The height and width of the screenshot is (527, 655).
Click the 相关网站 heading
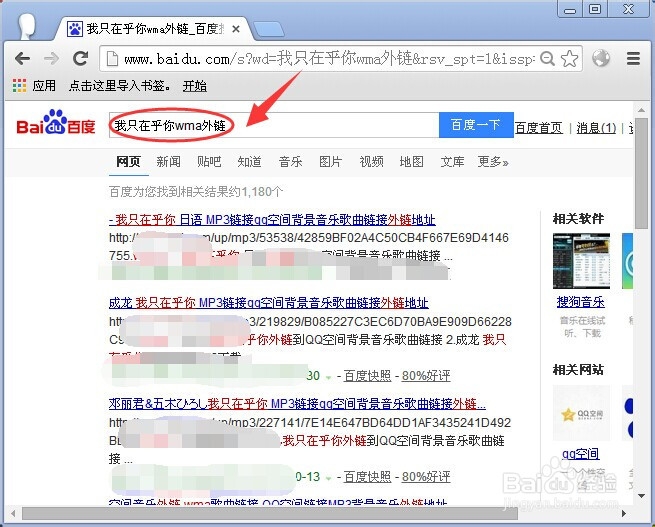tap(578, 370)
